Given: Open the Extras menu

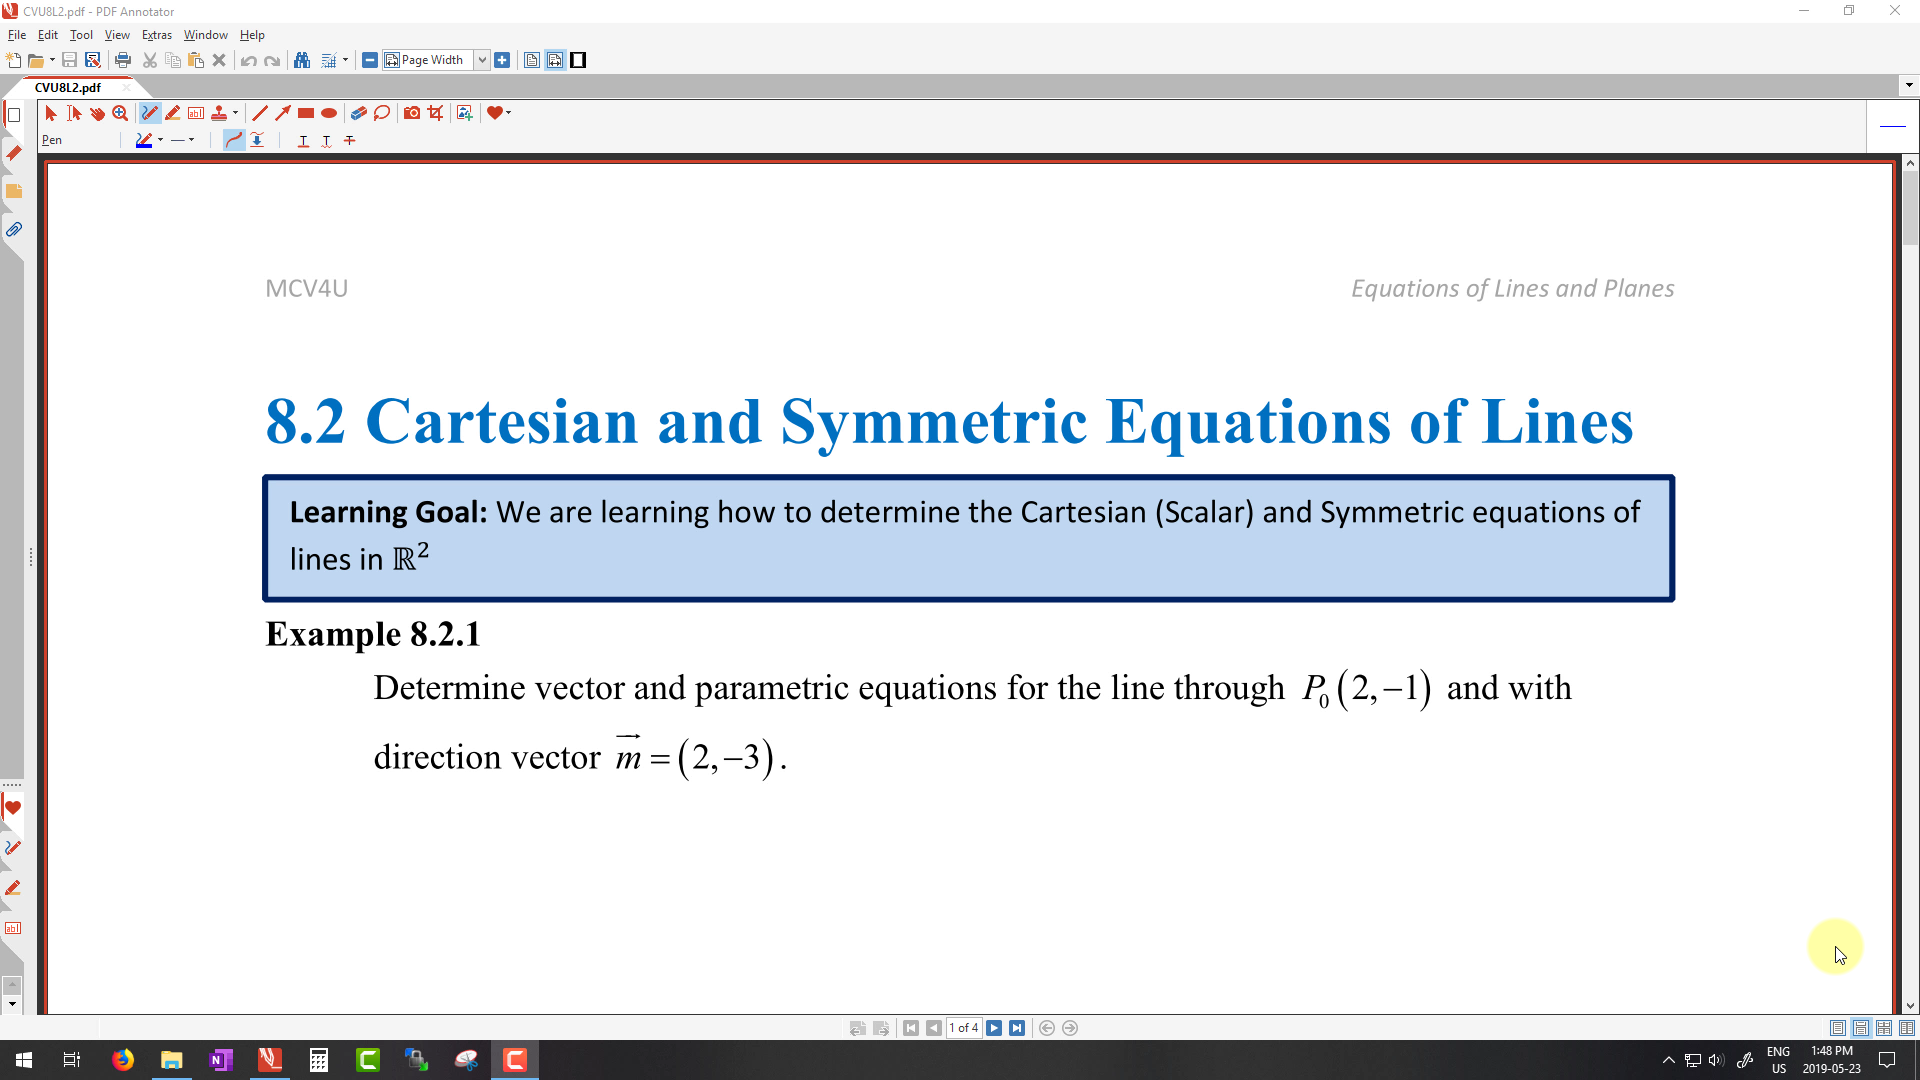Looking at the screenshot, I should (x=156, y=35).
